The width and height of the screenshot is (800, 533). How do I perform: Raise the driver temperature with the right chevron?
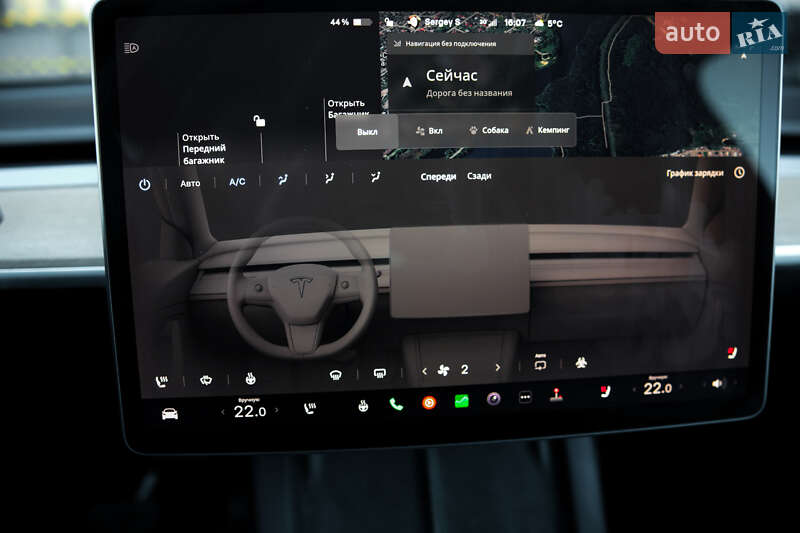(277, 410)
